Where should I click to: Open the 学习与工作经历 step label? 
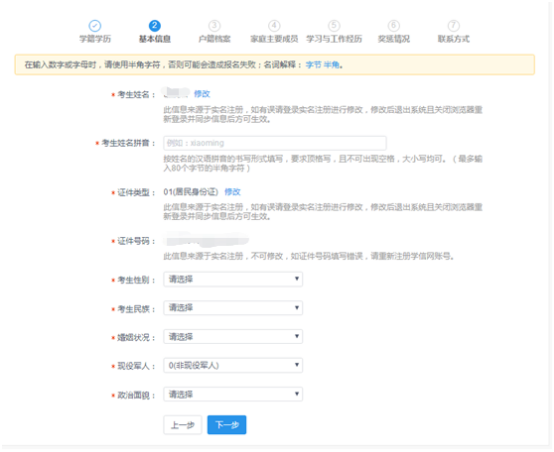pyautogui.click(x=334, y=39)
